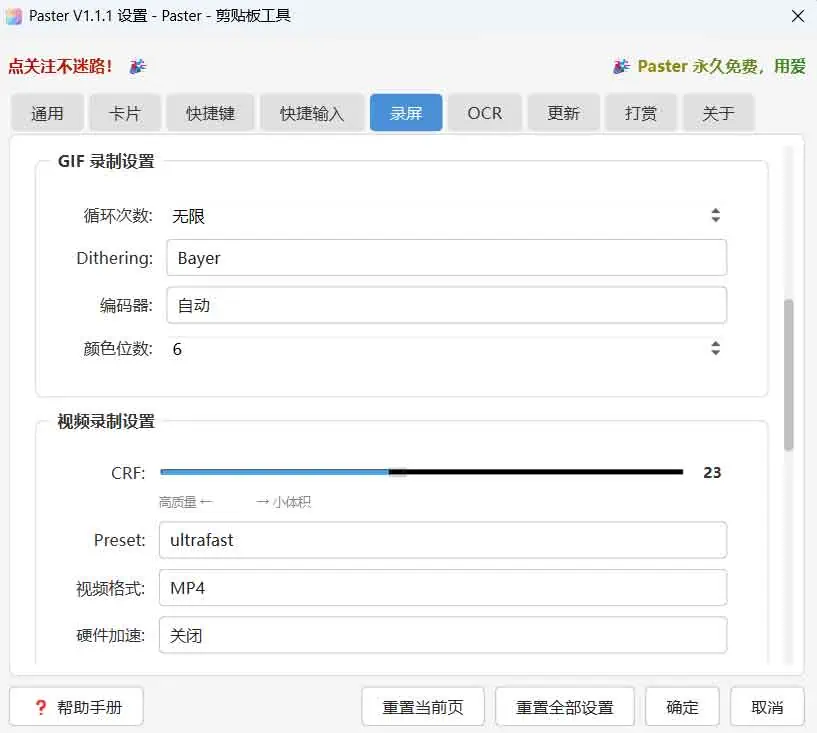
Task: Click the 视频录制设置 group title
Action: [x=106, y=421]
